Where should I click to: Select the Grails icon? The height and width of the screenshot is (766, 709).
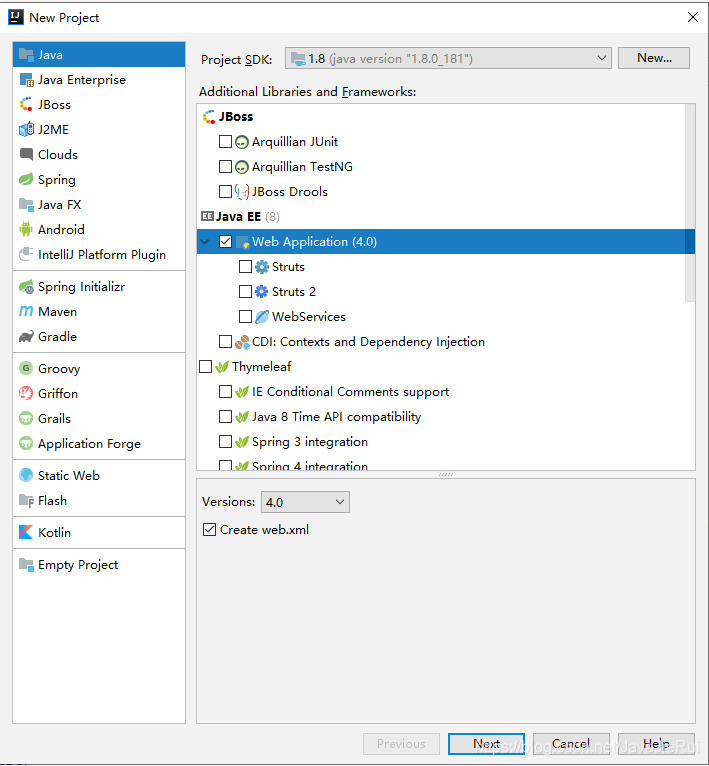tap(26, 418)
